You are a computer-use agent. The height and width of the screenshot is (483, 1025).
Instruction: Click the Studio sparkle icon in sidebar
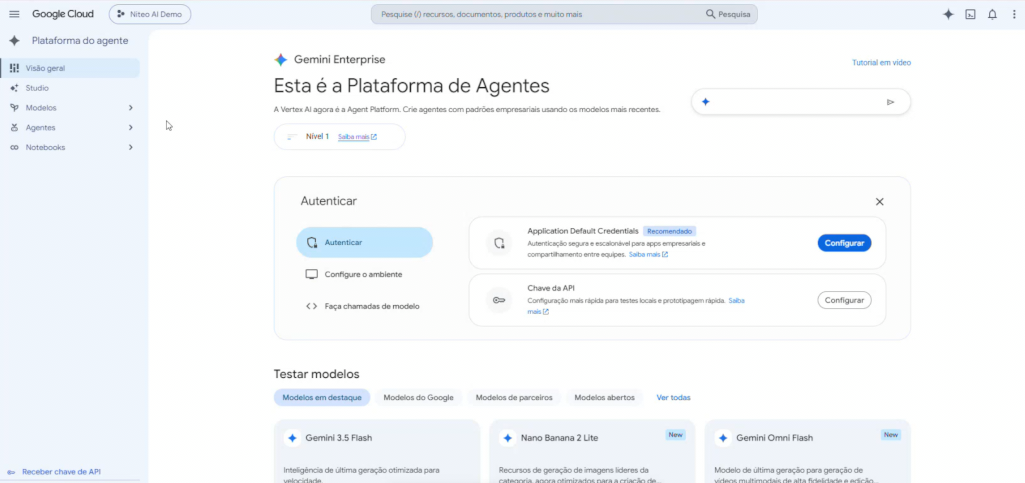click(x=14, y=88)
